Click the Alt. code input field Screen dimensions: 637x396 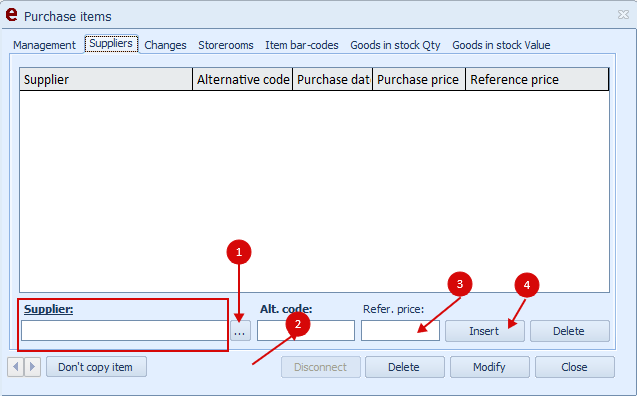pos(306,331)
